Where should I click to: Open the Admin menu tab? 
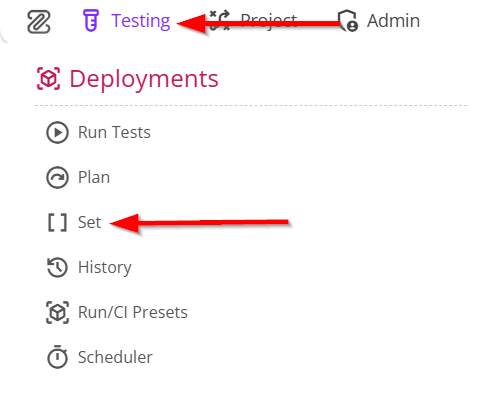click(379, 21)
